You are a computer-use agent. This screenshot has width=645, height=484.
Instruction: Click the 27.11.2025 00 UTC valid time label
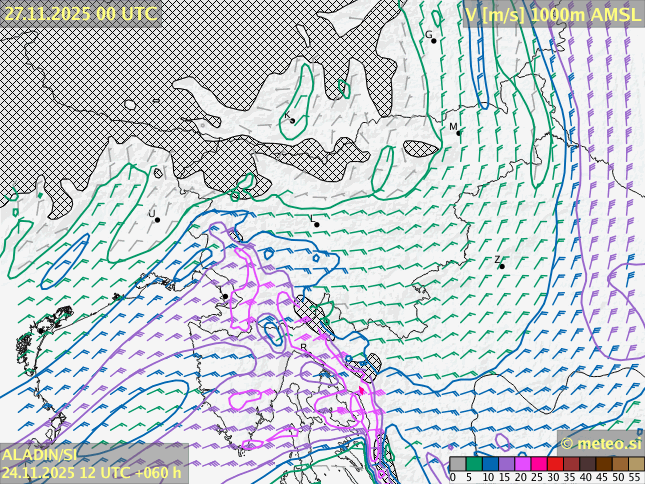(x=80, y=14)
